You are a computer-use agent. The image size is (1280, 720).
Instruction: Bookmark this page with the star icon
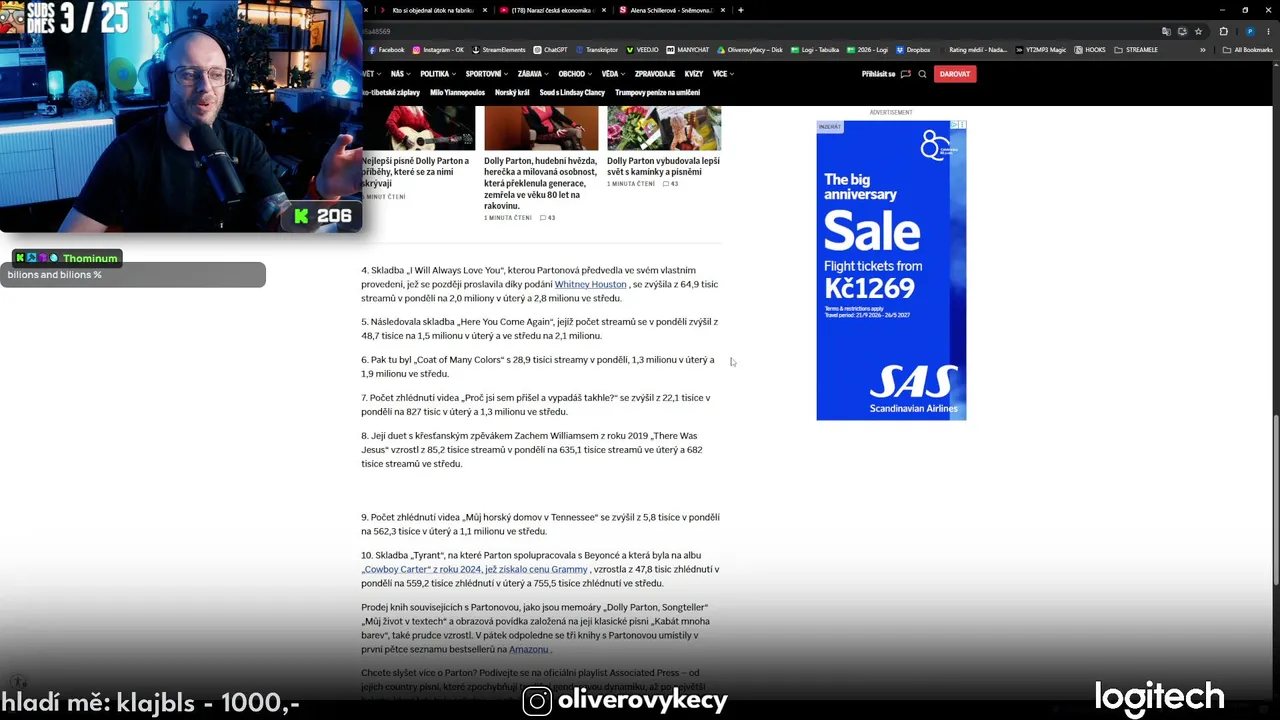(1198, 31)
